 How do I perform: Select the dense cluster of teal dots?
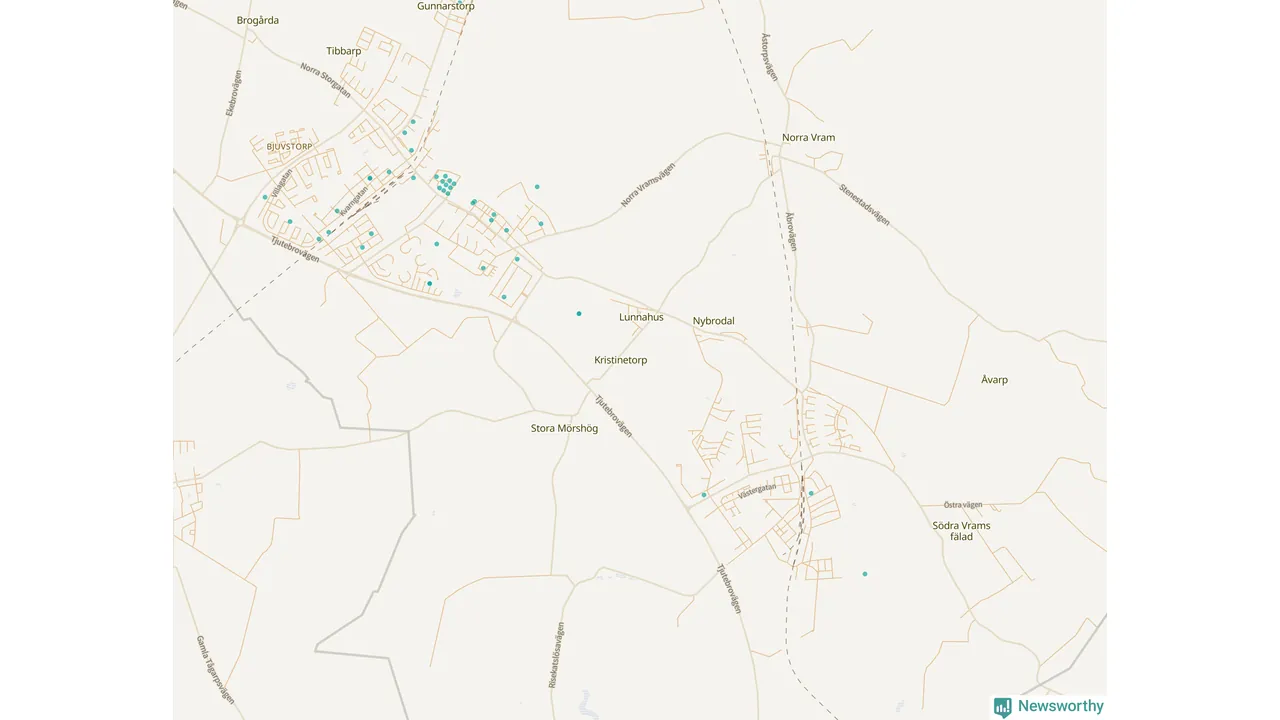coord(446,184)
